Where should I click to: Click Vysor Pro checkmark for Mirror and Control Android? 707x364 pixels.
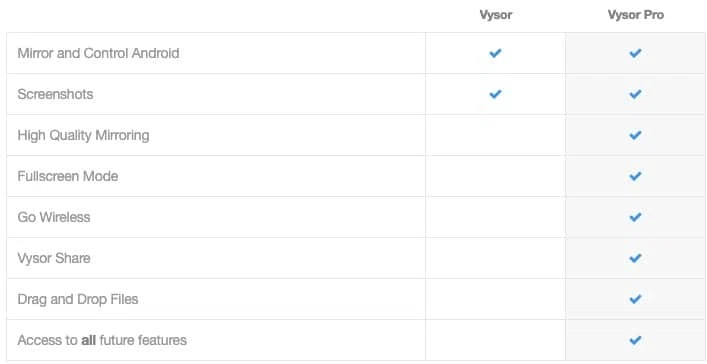[x=635, y=53]
